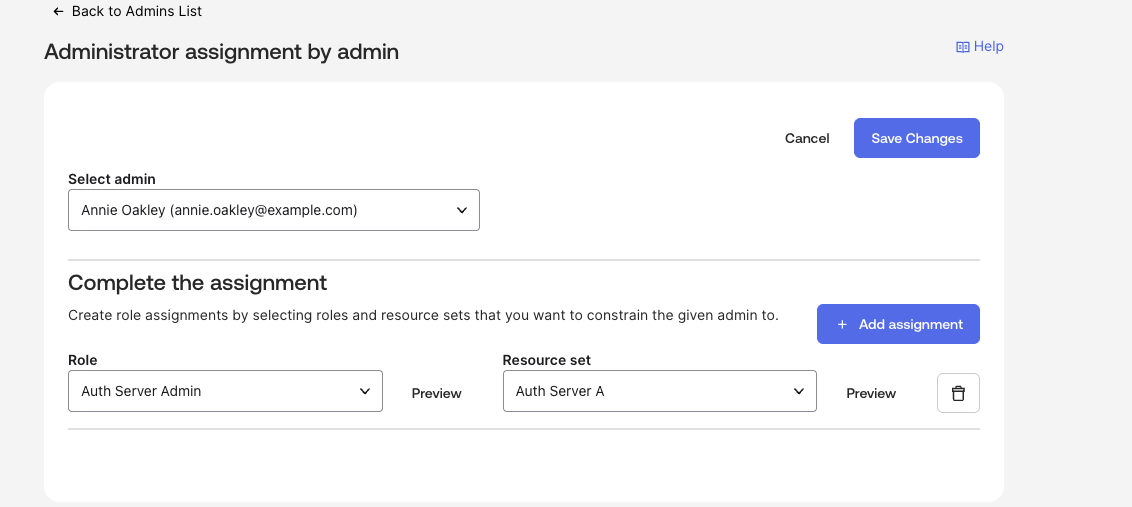Open the Role dropdown showing Auth Server Admin

point(225,391)
